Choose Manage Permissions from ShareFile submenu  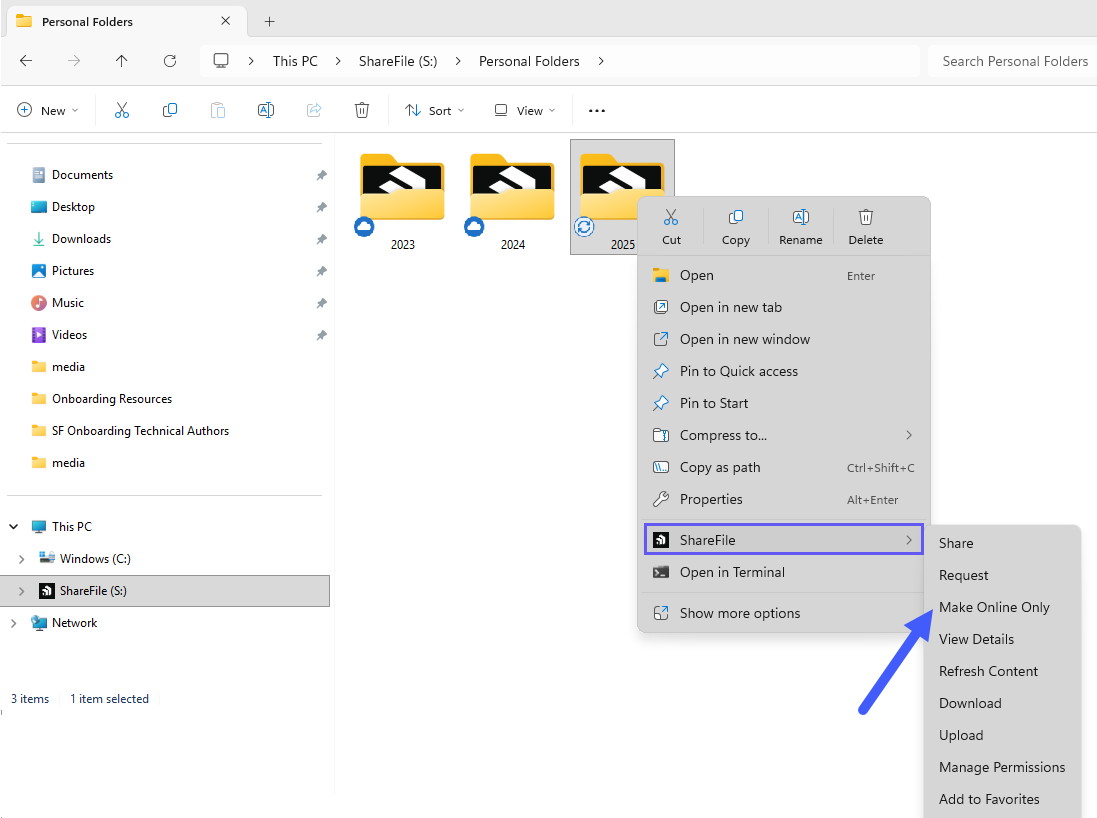coord(1001,767)
